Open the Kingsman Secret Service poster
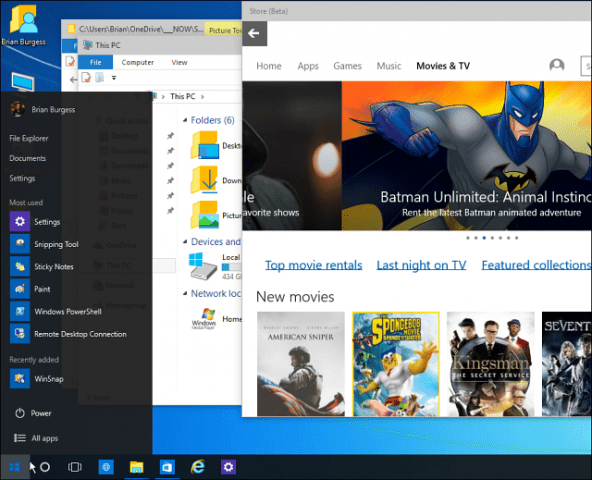The height and width of the screenshot is (480, 592). 491,364
